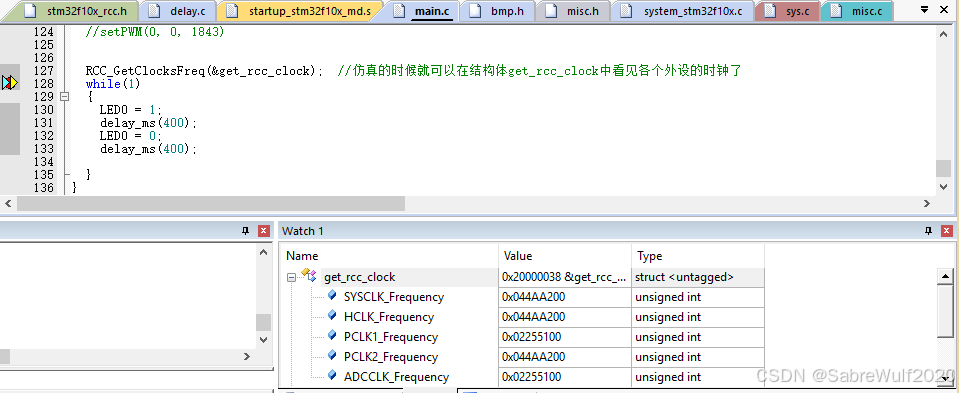Viewport: 959px width, 393px height.
Task: Click the editor vertical scrollbar up arrow
Action: point(944,34)
